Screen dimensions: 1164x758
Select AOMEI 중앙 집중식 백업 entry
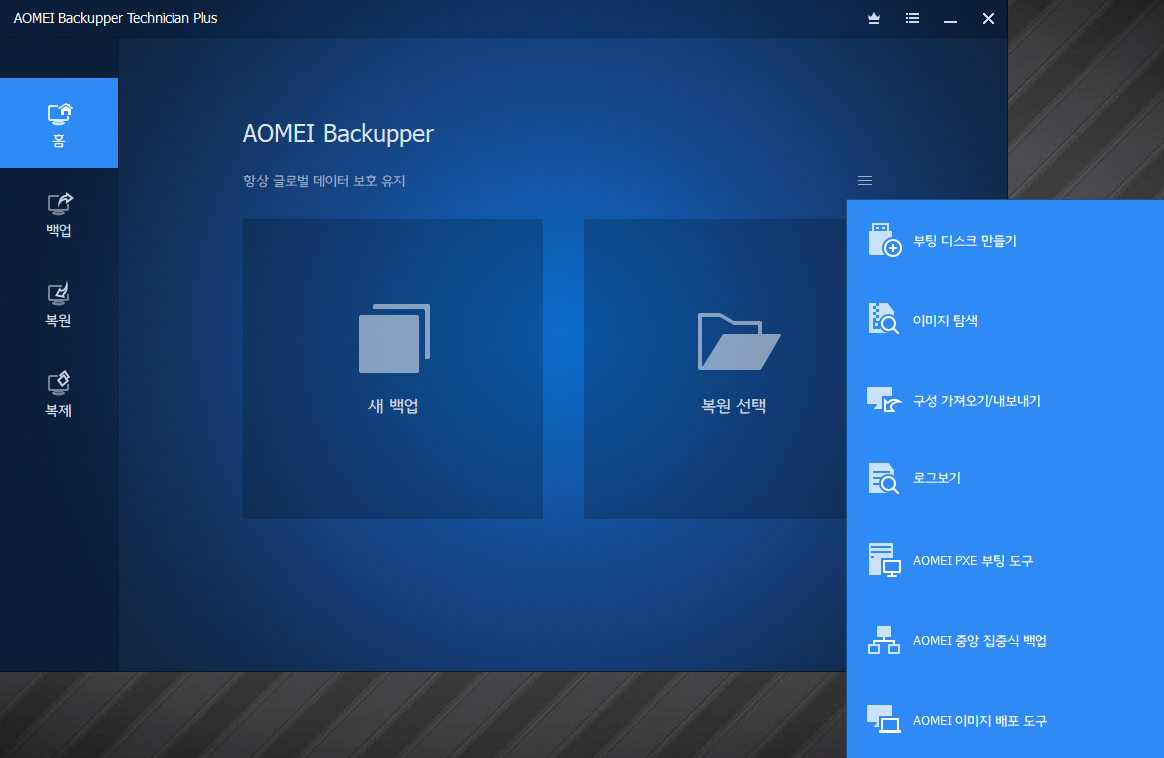[979, 641]
